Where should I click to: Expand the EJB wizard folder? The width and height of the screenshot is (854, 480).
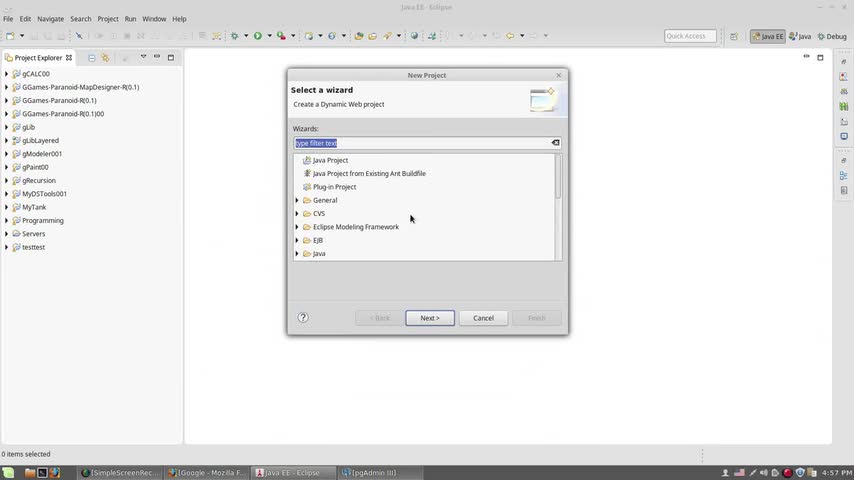pyautogui.click(x=297, y=240)
